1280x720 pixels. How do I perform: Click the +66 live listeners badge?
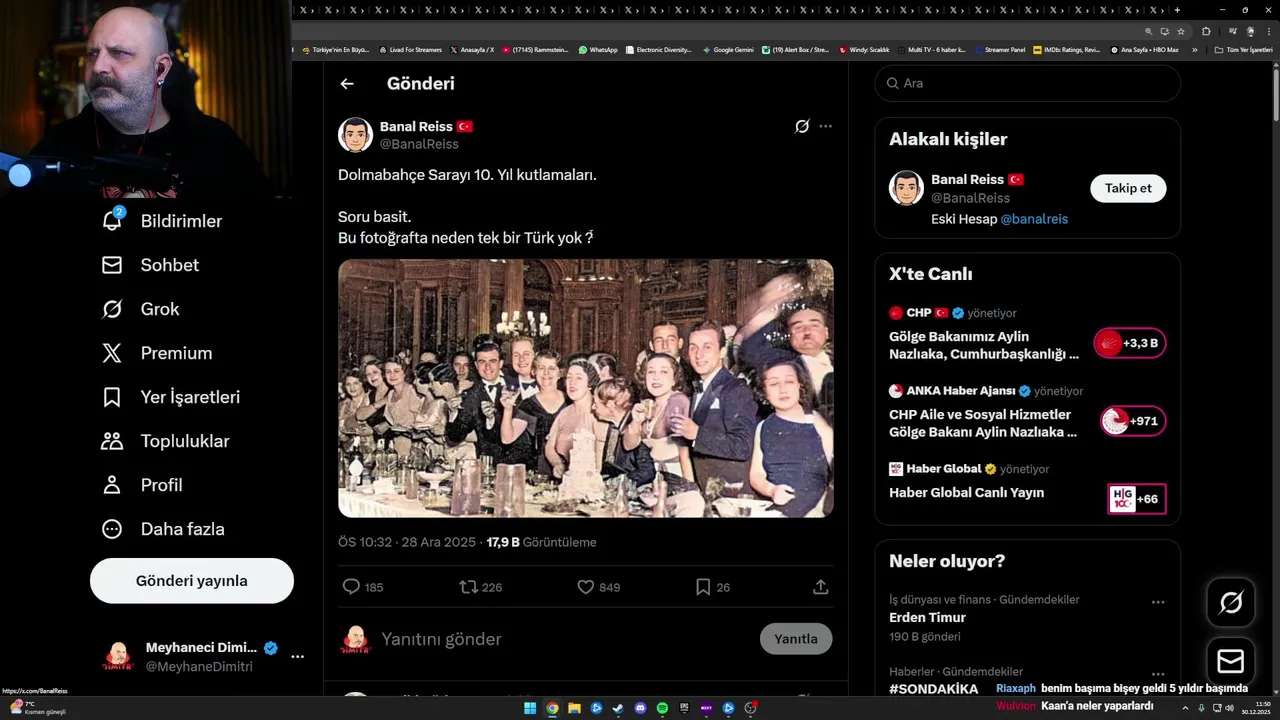coord(1137,499)
